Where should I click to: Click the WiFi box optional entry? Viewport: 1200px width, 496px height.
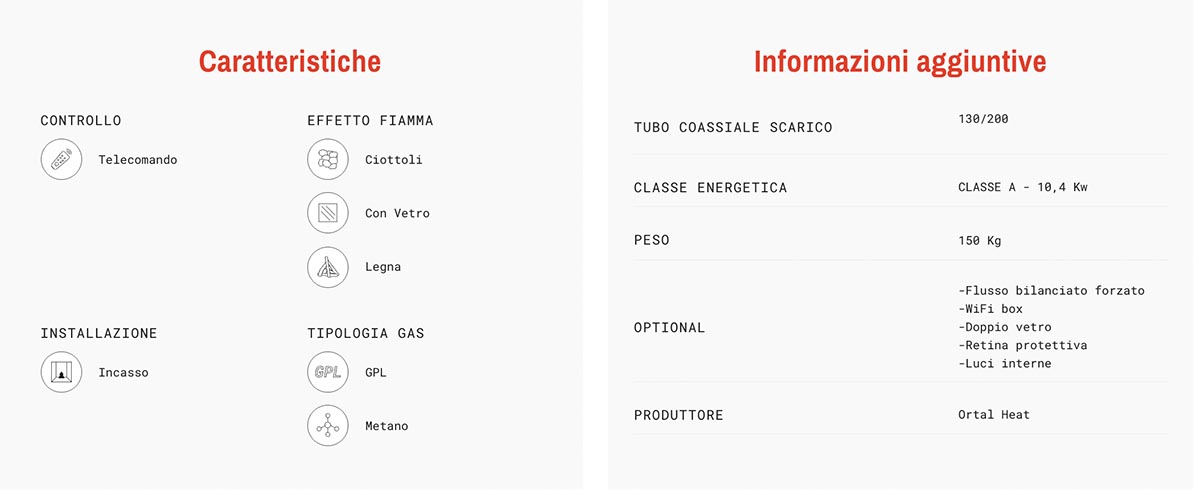pos(990,309)
